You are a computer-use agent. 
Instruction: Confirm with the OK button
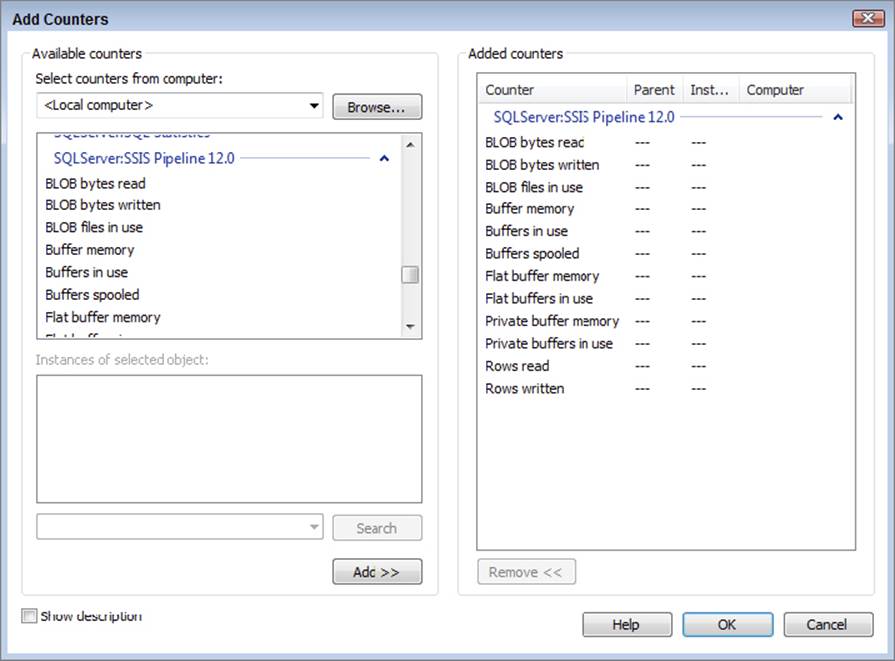(728, 624)
